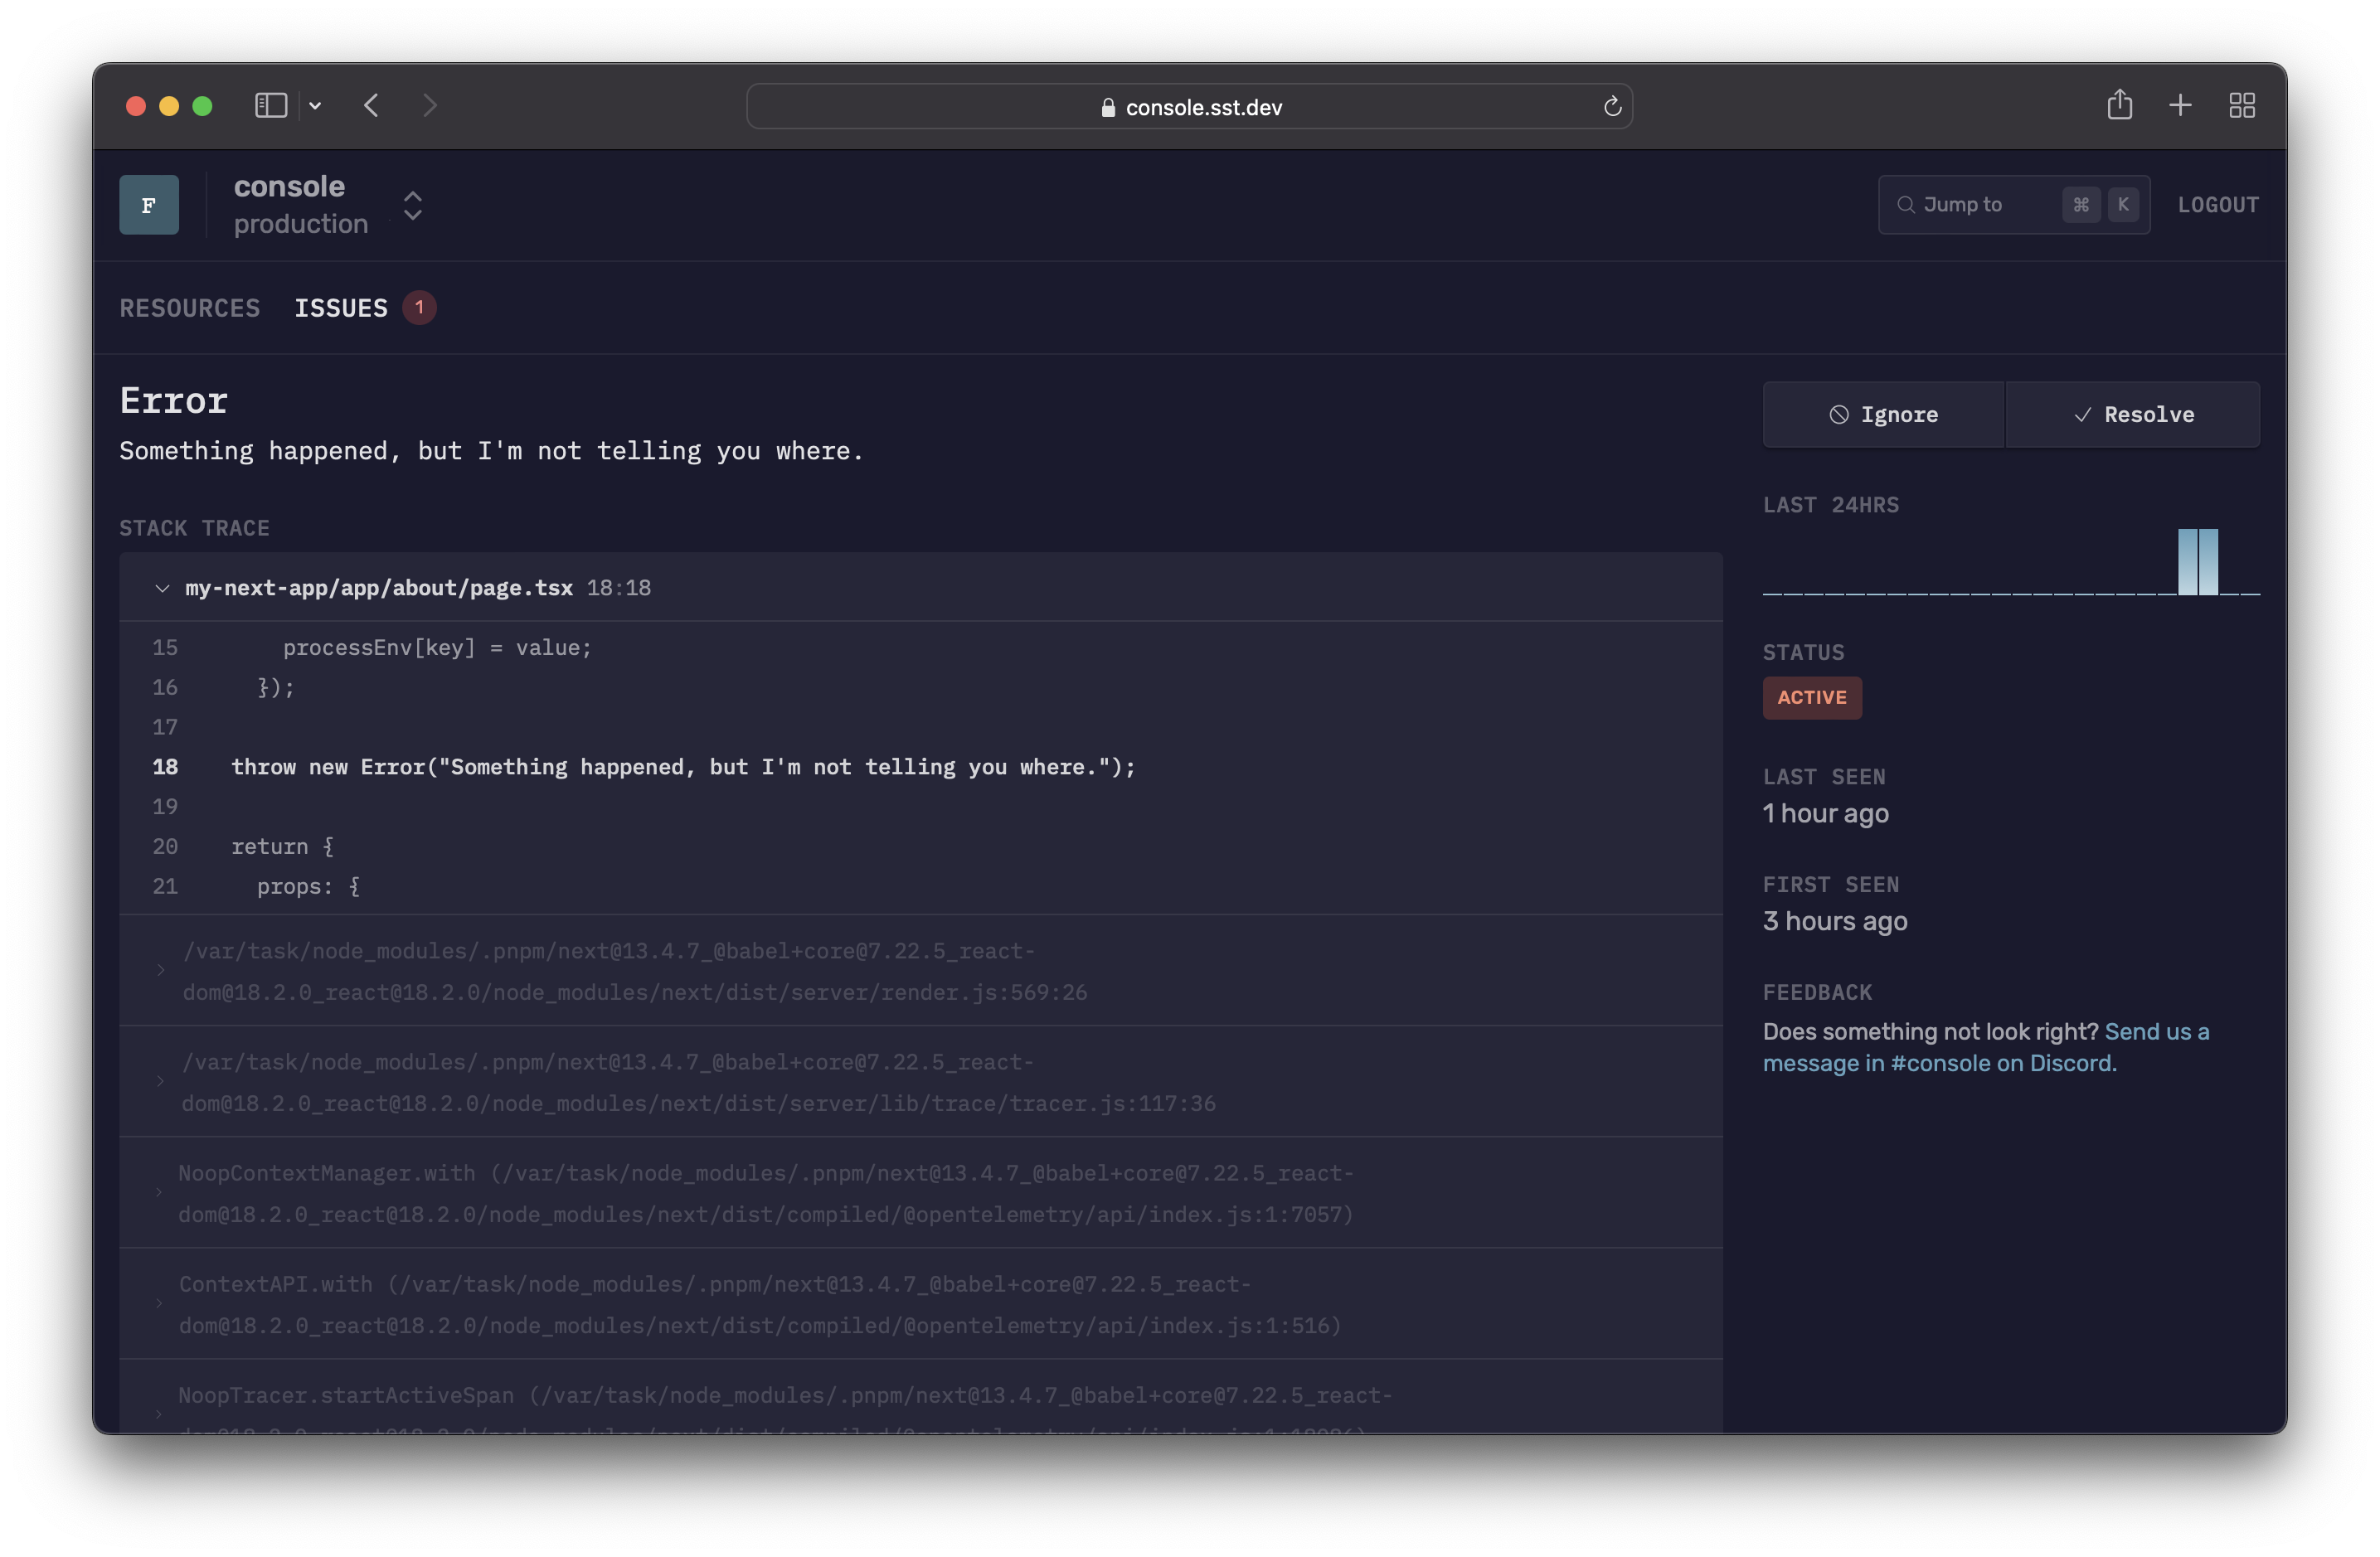
Task: Select the ISSUES tab
Action: pos(341,308)
